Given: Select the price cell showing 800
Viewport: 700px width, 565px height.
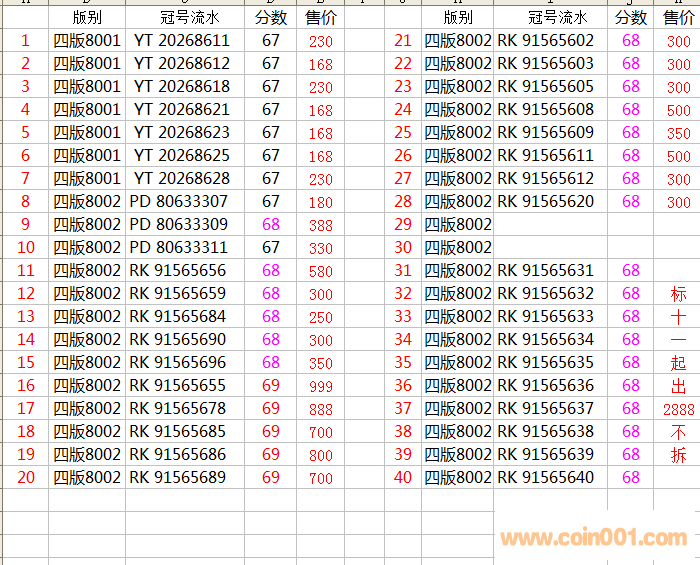Looking at the screenshot, I should click(x=320, y=455).
